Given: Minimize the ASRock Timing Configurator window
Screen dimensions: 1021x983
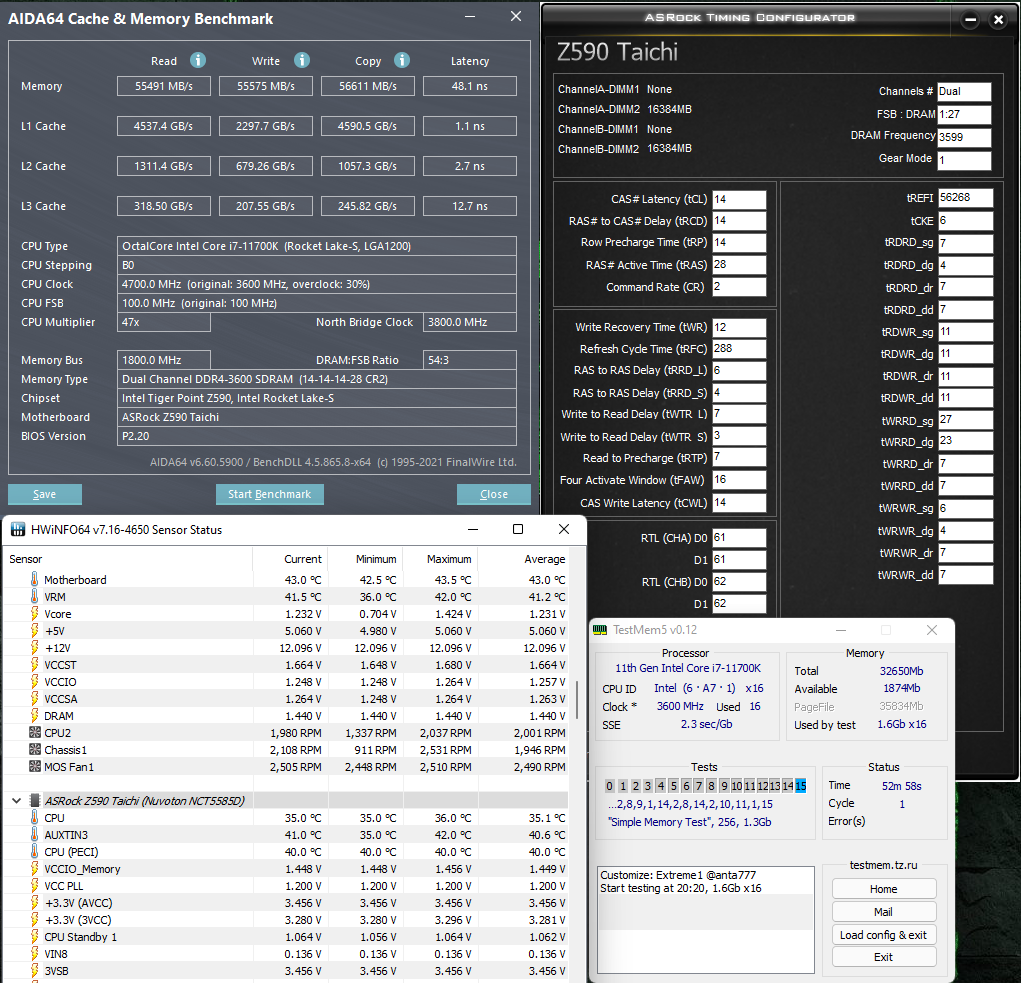Looking at the screenshot, I should point(970,20).
